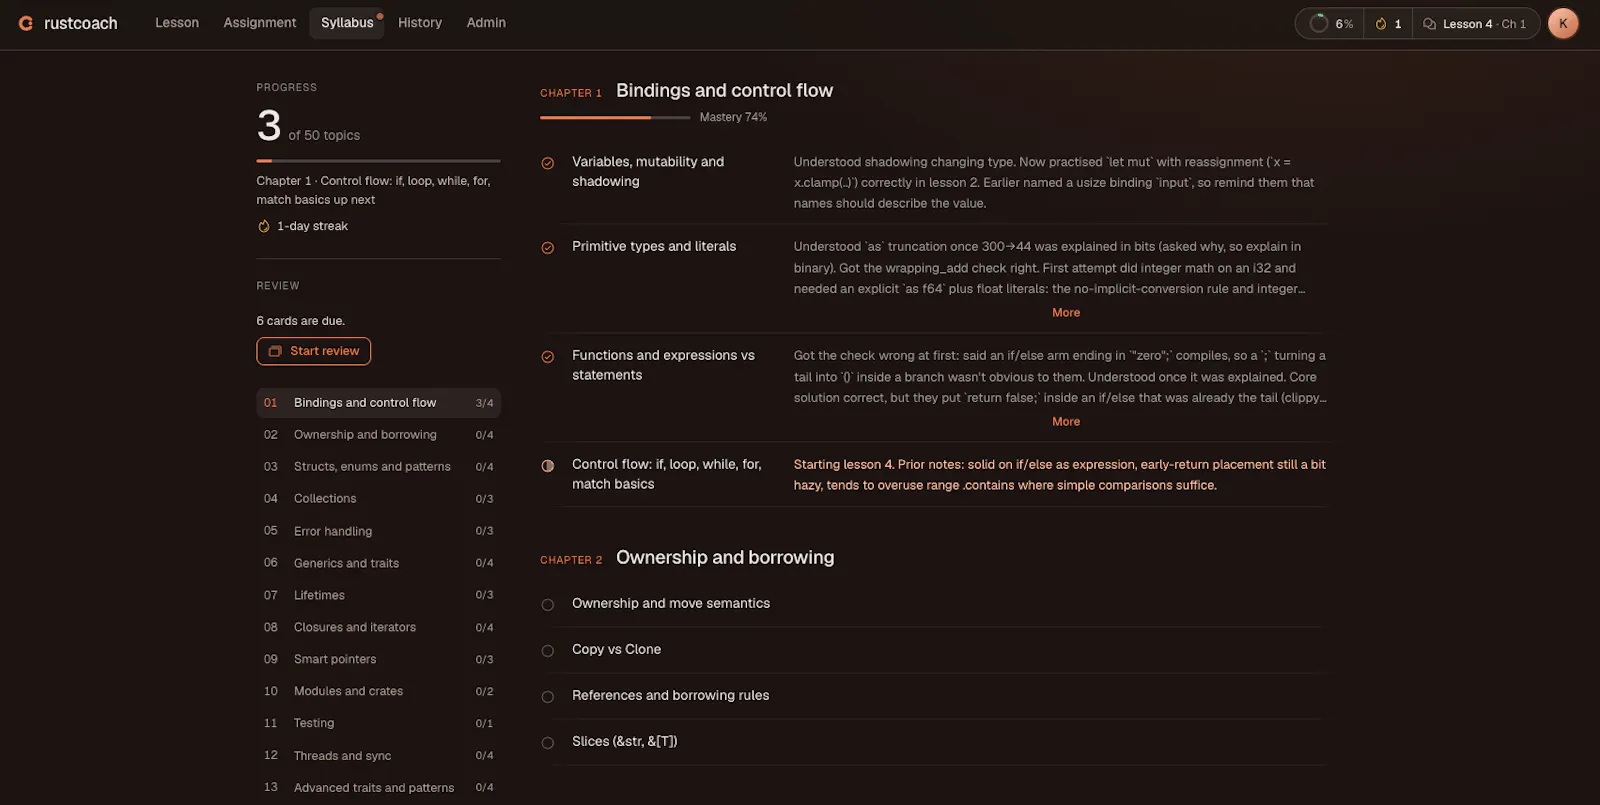Click the rustcoach logo icon

26,23
